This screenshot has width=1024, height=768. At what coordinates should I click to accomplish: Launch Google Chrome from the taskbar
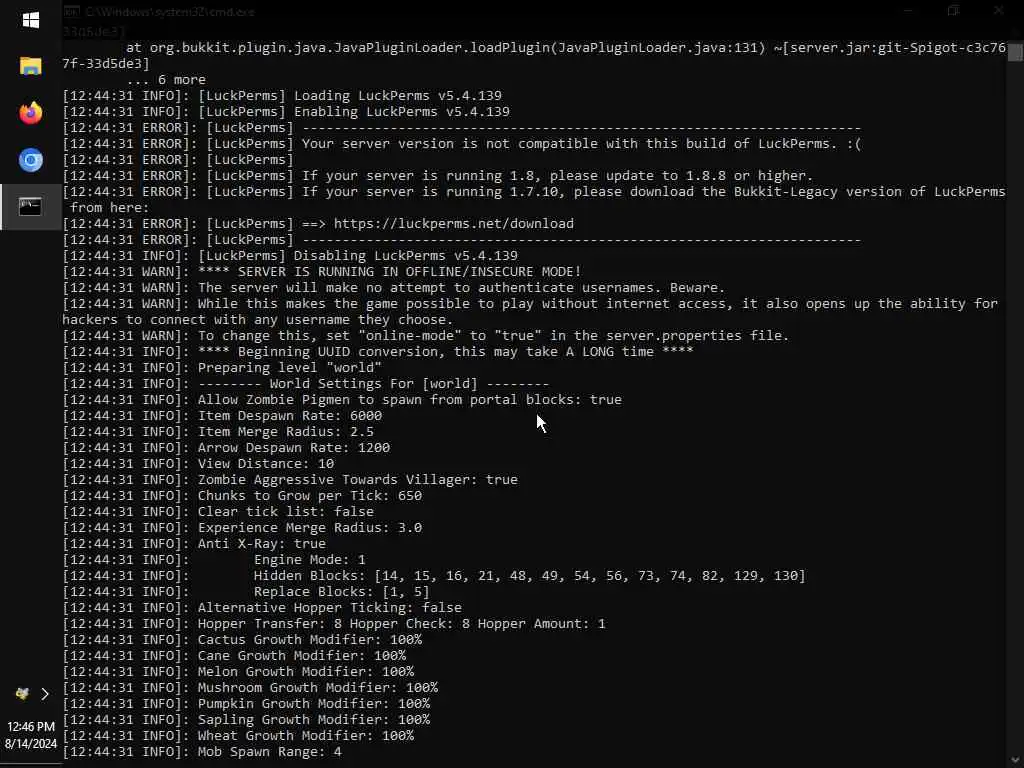[30, 160]
